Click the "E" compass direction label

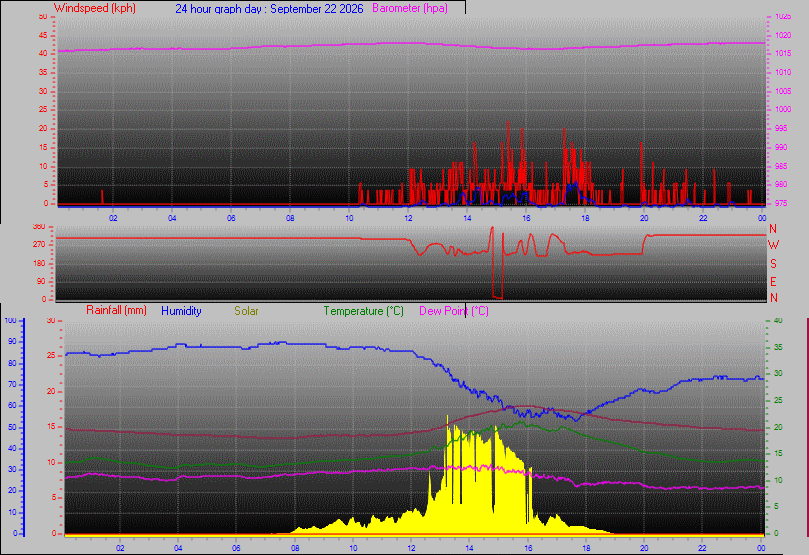coord(773,282)
